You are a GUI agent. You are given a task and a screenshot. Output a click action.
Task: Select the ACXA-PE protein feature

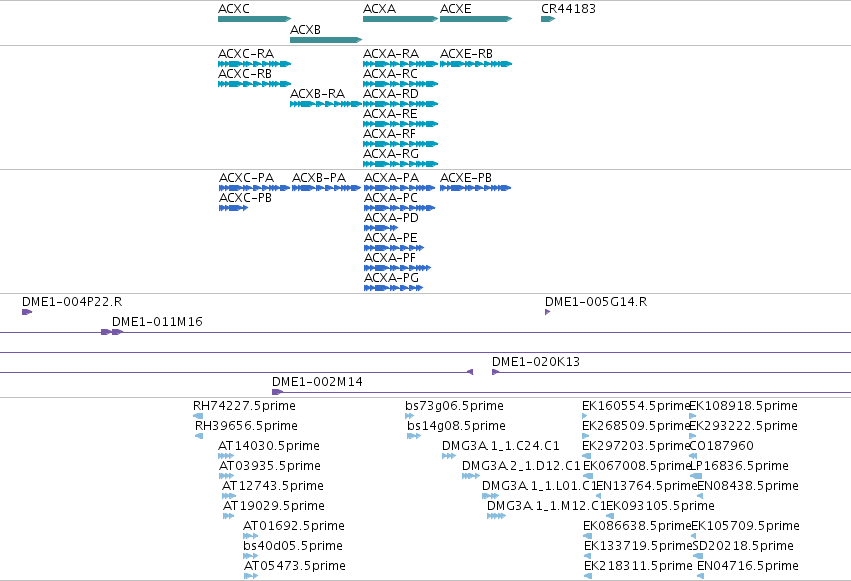coord(394,248)
